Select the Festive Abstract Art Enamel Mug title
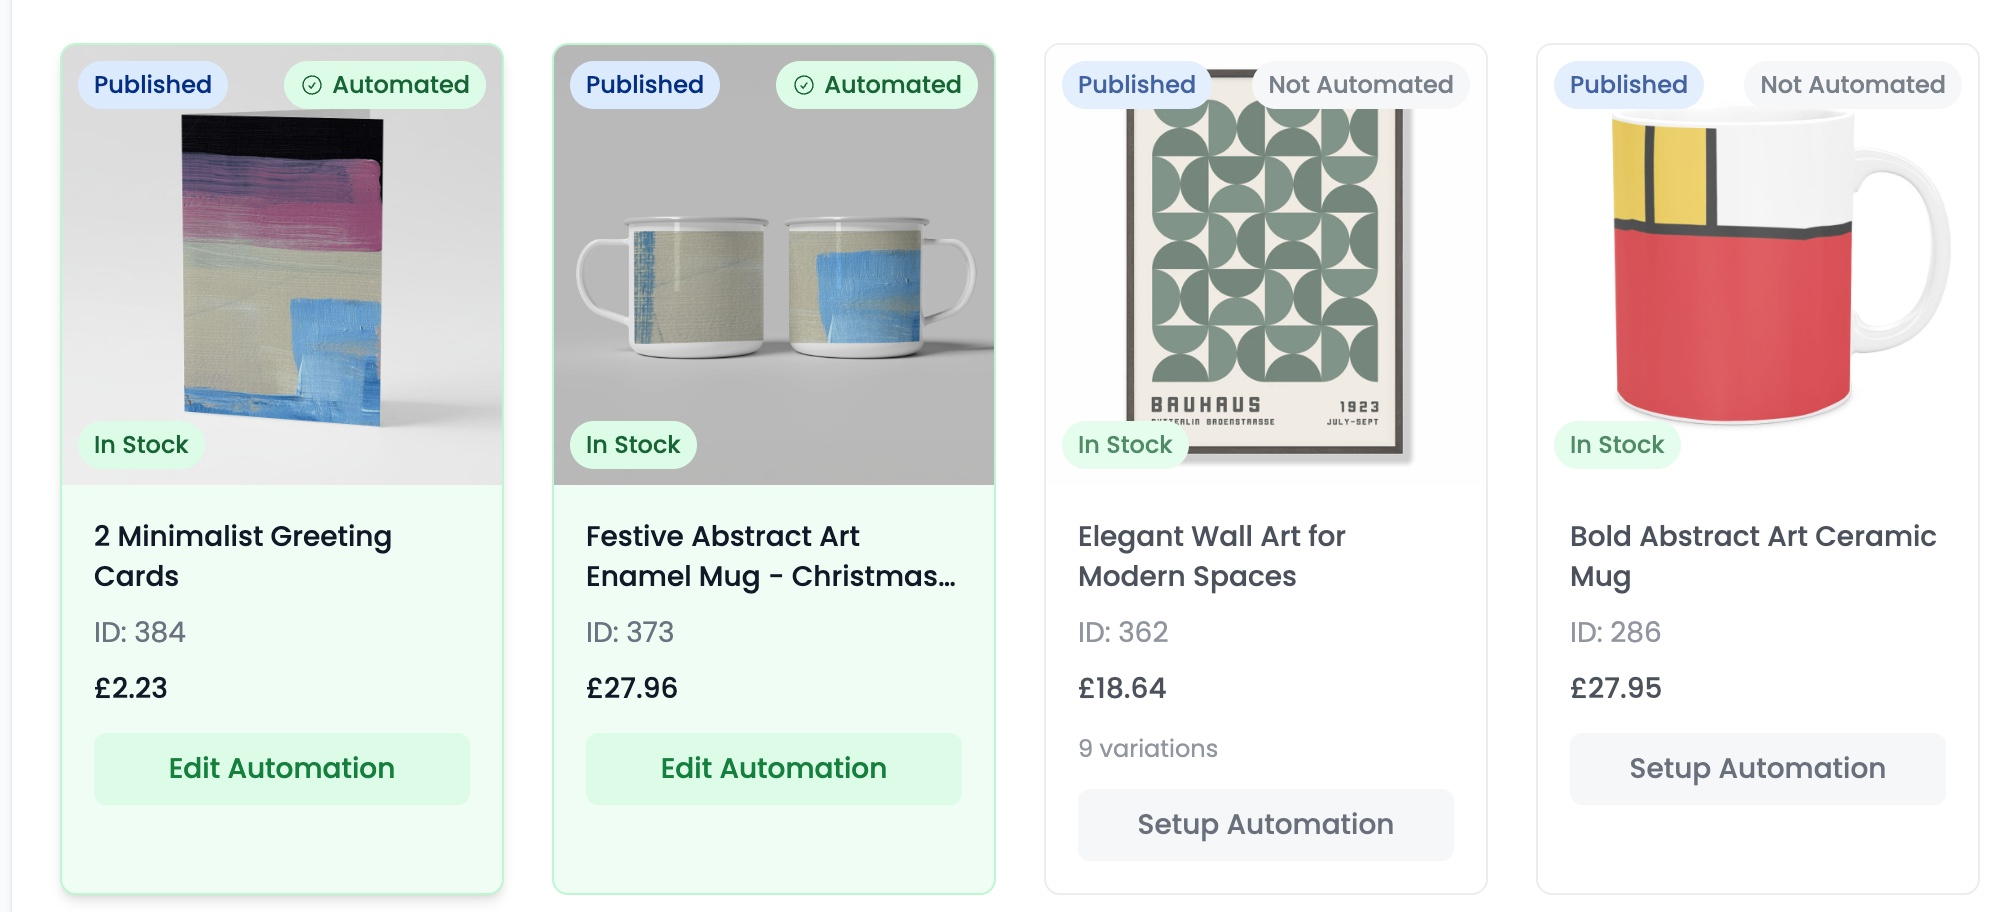 [x=770, y=556]
